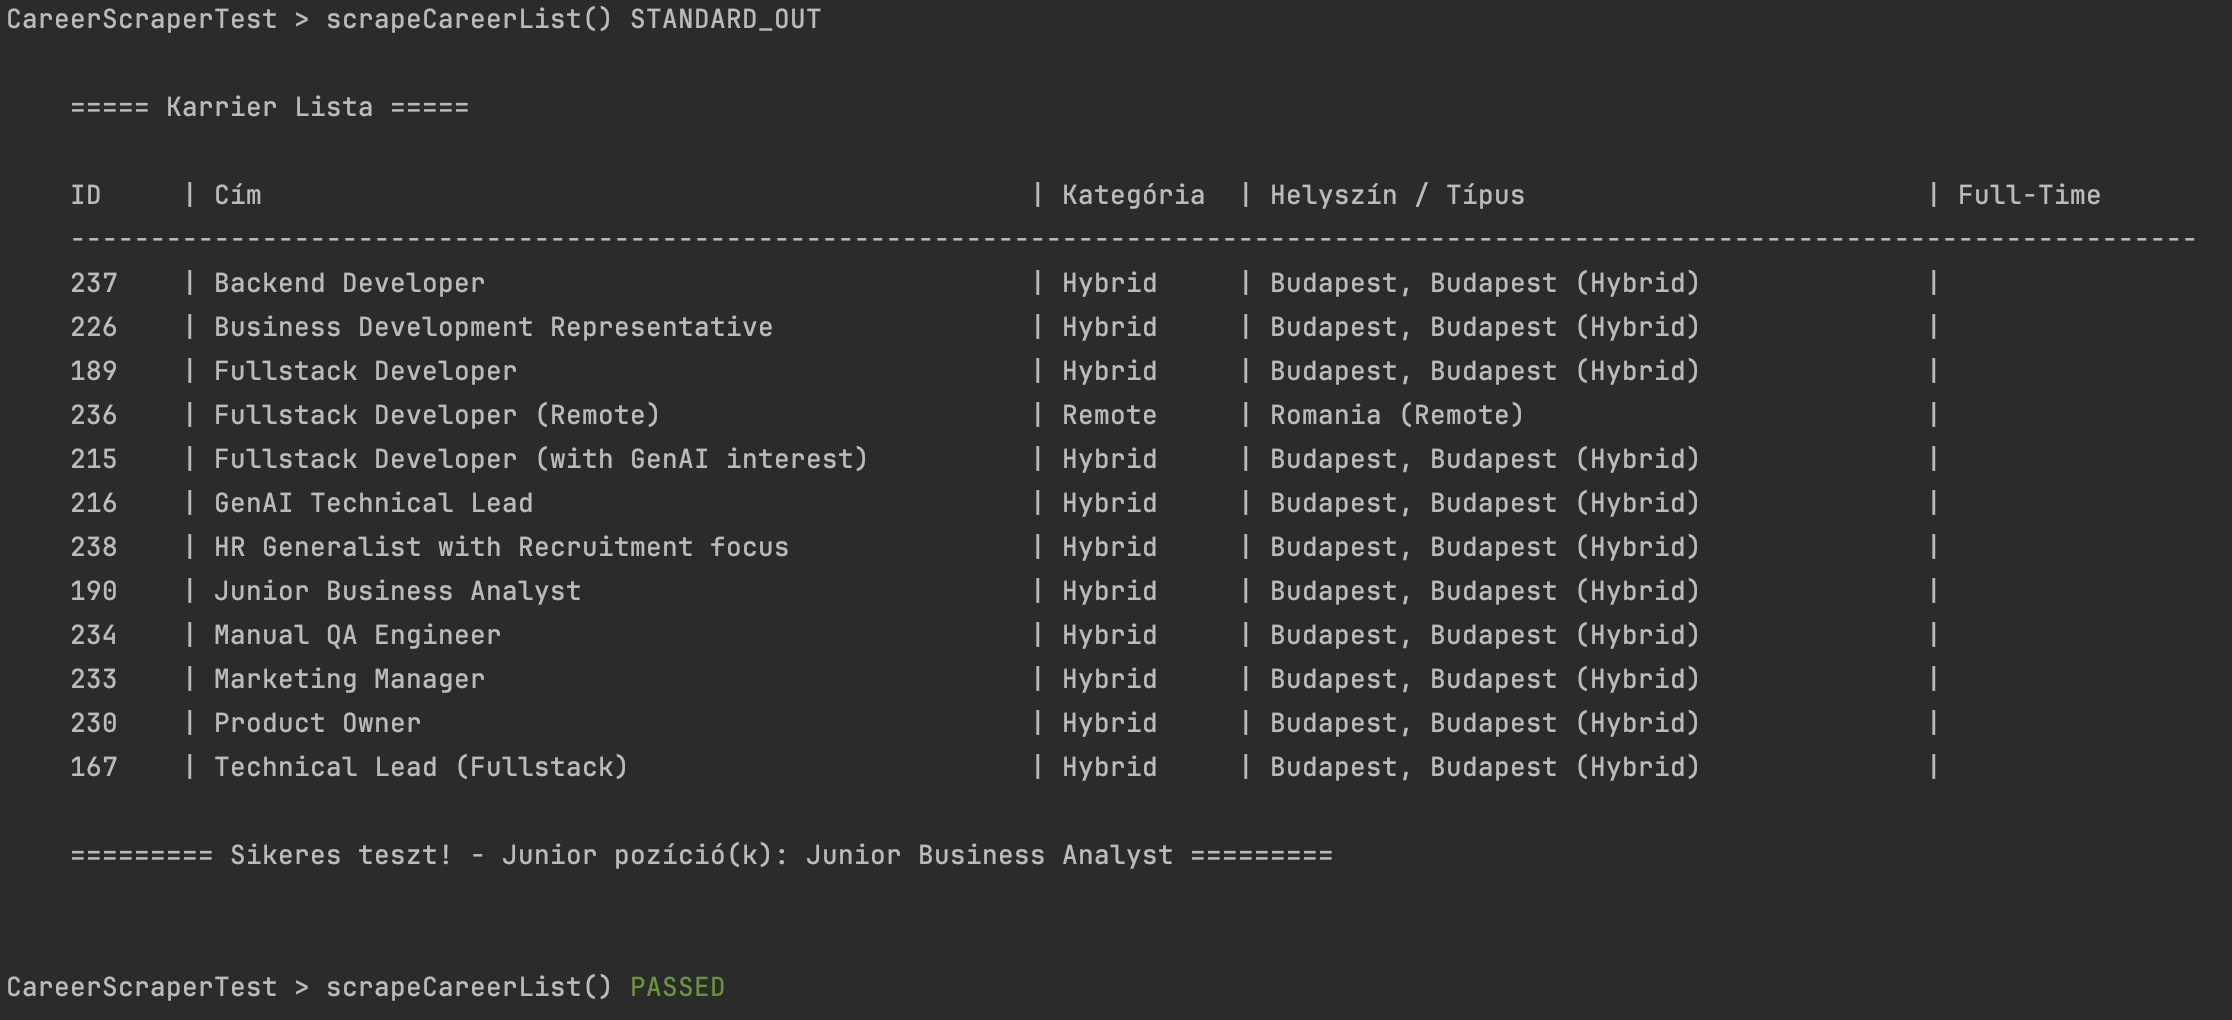This screenshot has height=1020, width=2232.
Task: Click the "Manual QA Engineer" title
Action: pyautogui.click(x=357, y=635)
